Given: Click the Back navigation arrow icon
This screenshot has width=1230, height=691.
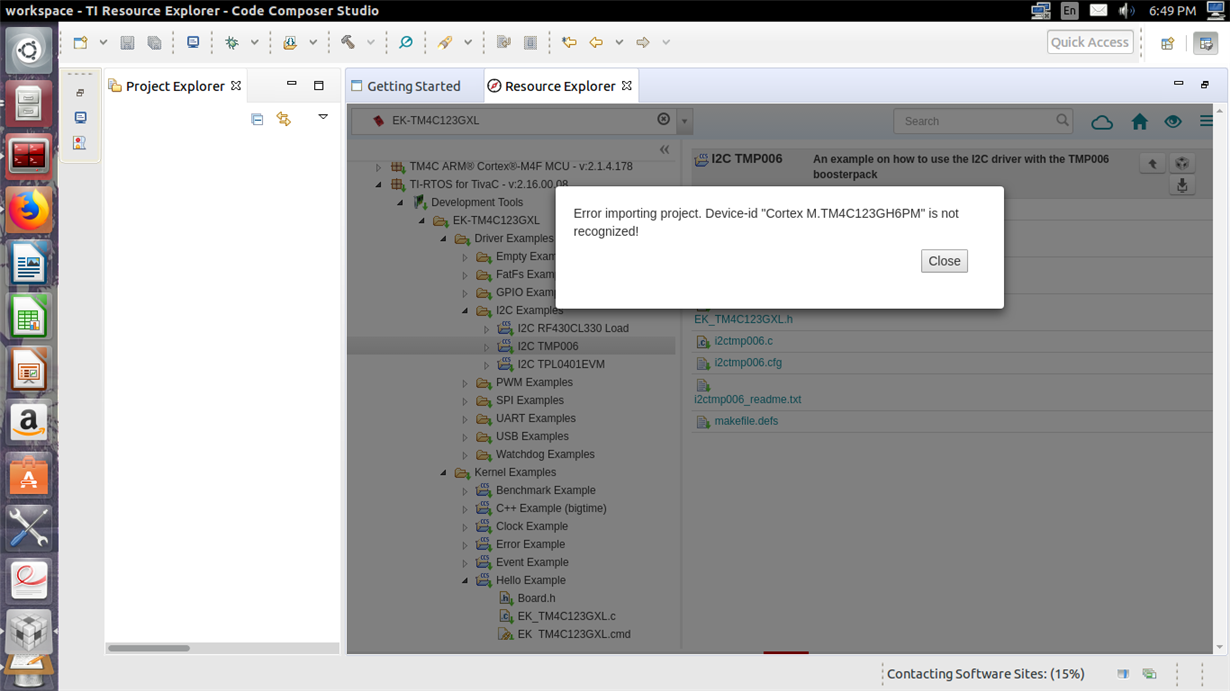Looking at the screenshot, I should pyautogui.click(x=596, y=43).
